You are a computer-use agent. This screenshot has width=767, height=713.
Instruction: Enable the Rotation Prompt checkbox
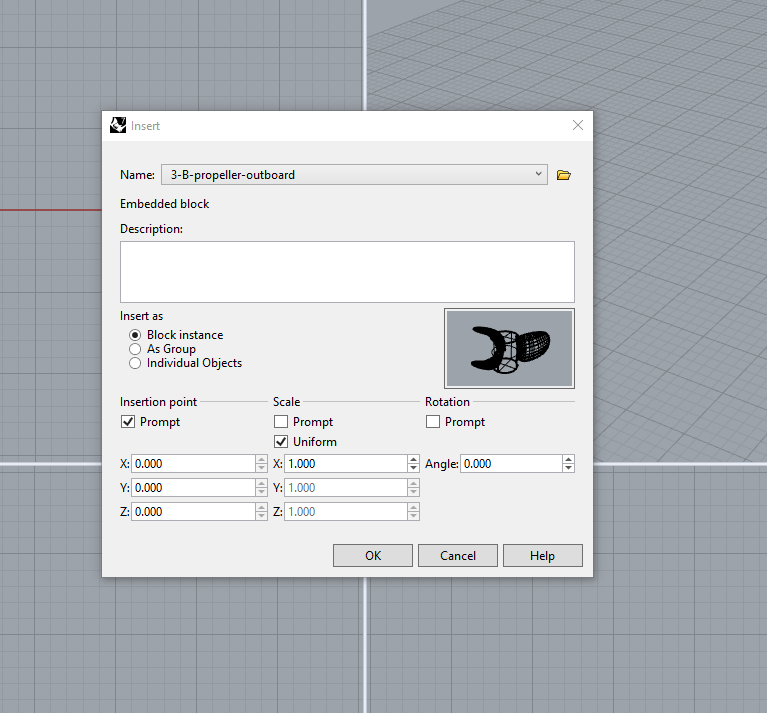point(433,422)
